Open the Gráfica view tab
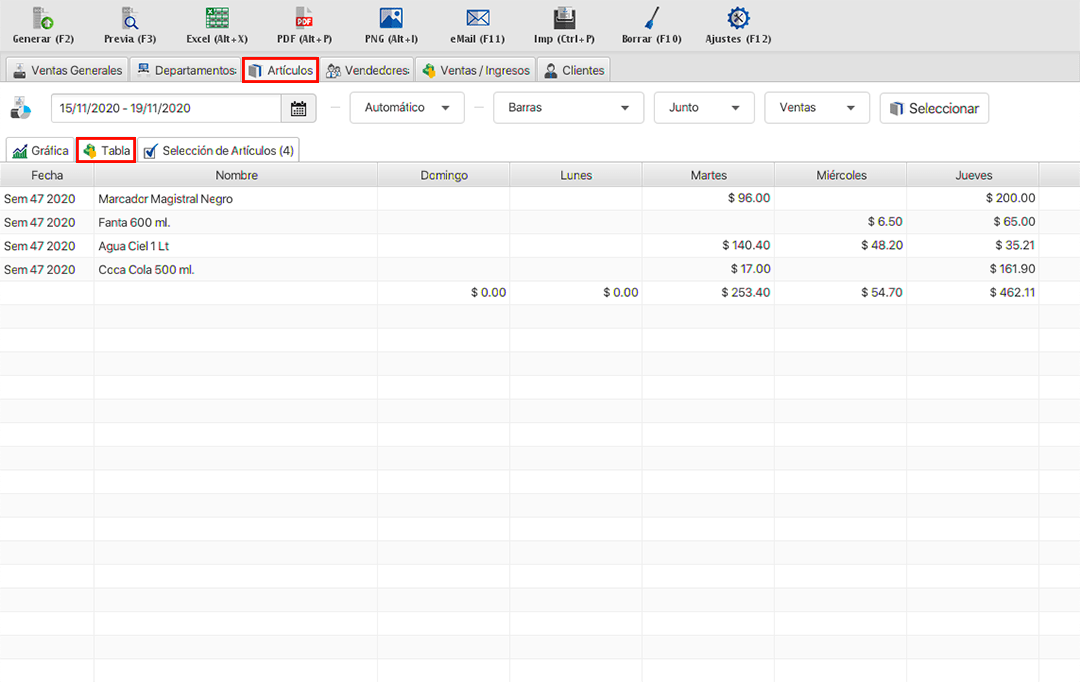The image size is (1080, 682). tap(41, 151)
